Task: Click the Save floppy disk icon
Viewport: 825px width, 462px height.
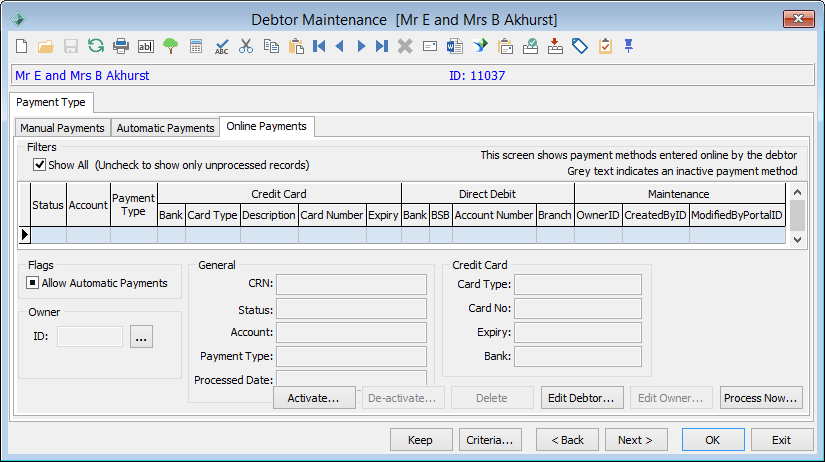Action: coord(71,46)
